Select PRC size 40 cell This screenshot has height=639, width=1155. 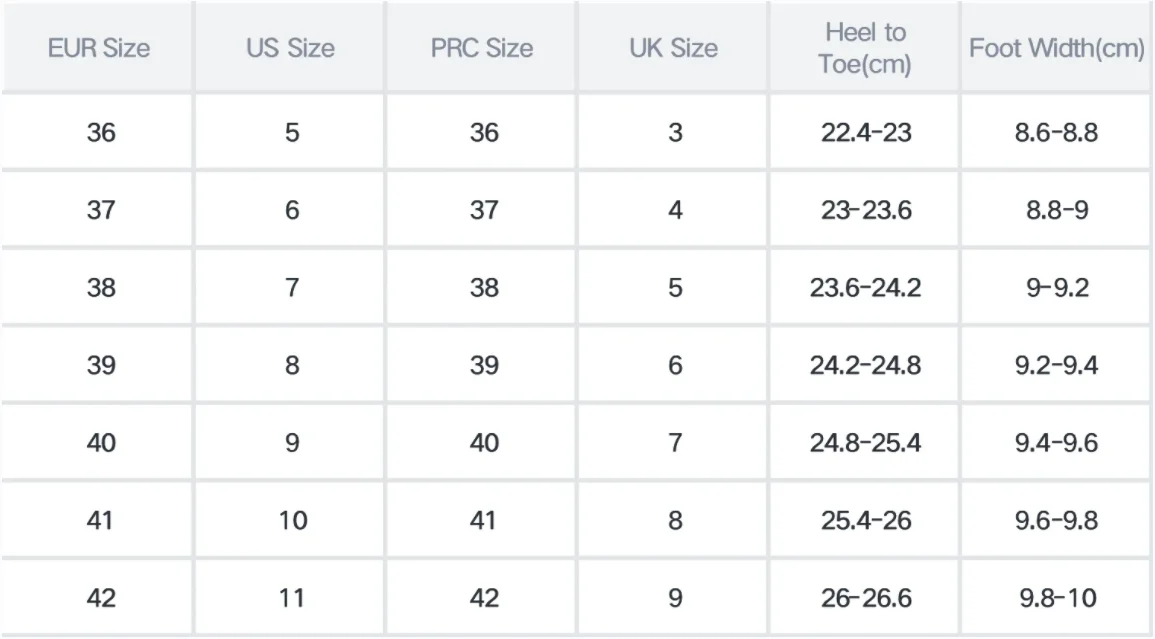click(x=484, y=442)
